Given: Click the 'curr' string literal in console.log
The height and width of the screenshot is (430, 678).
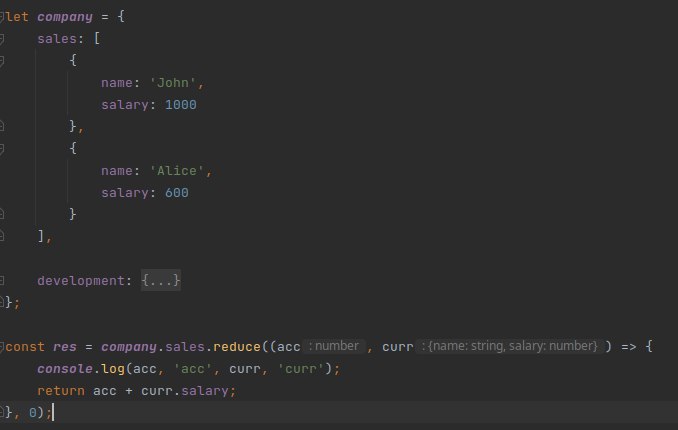Looking at the screenshot, I should pos(301,369).
